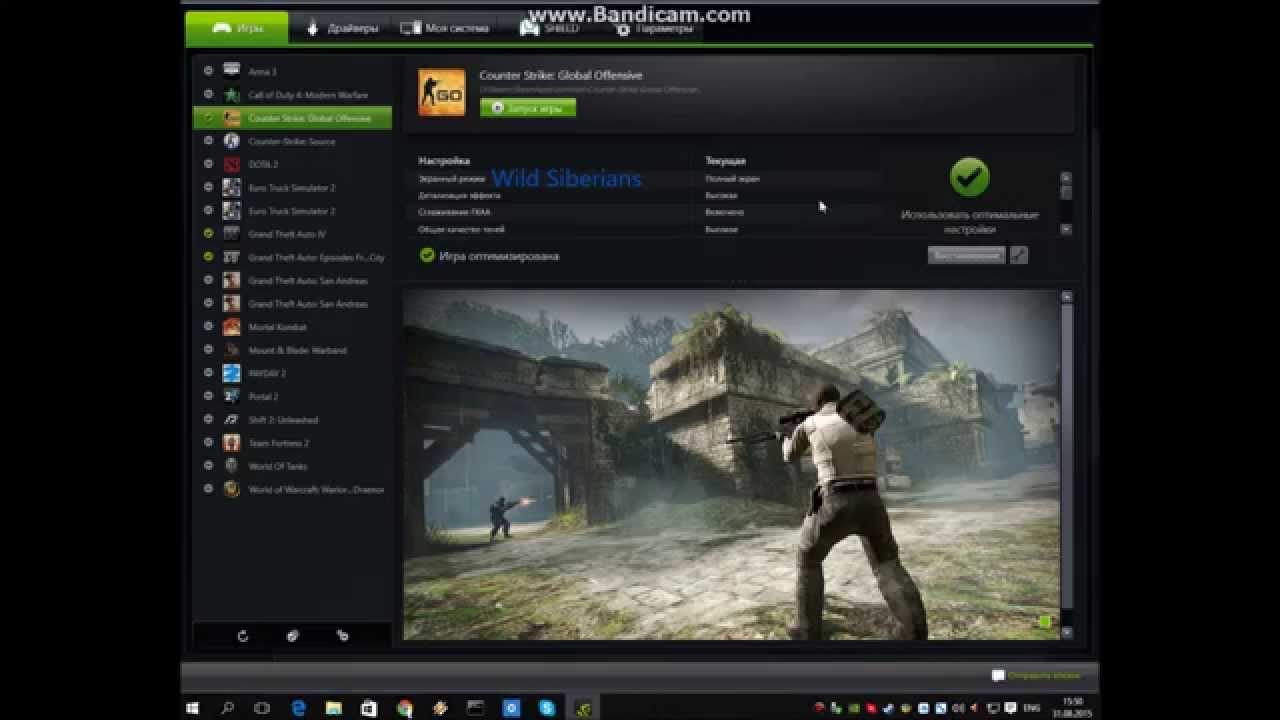
Task: Select Arma 3 in the games list
Action: [x=292, y=71]
